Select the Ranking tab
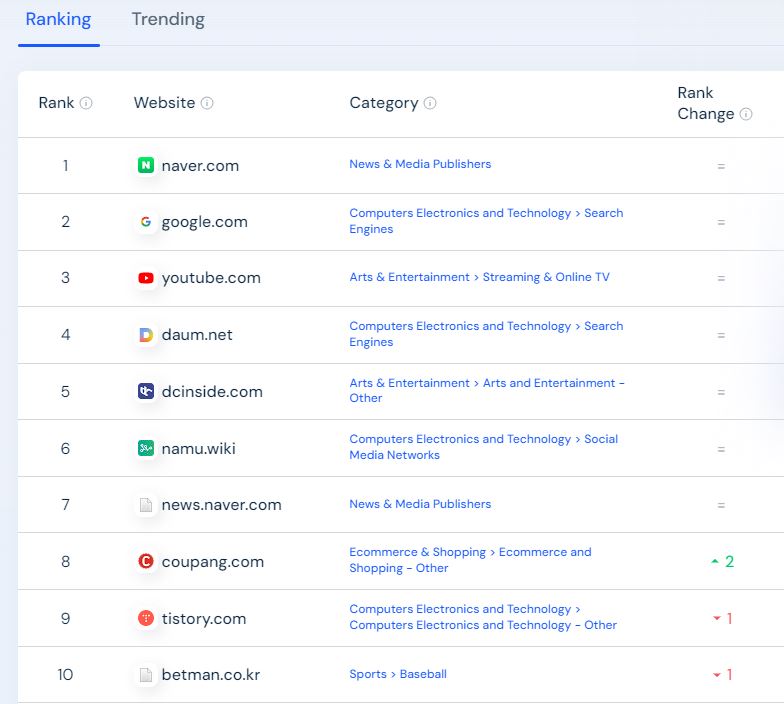 coord(58,20)
